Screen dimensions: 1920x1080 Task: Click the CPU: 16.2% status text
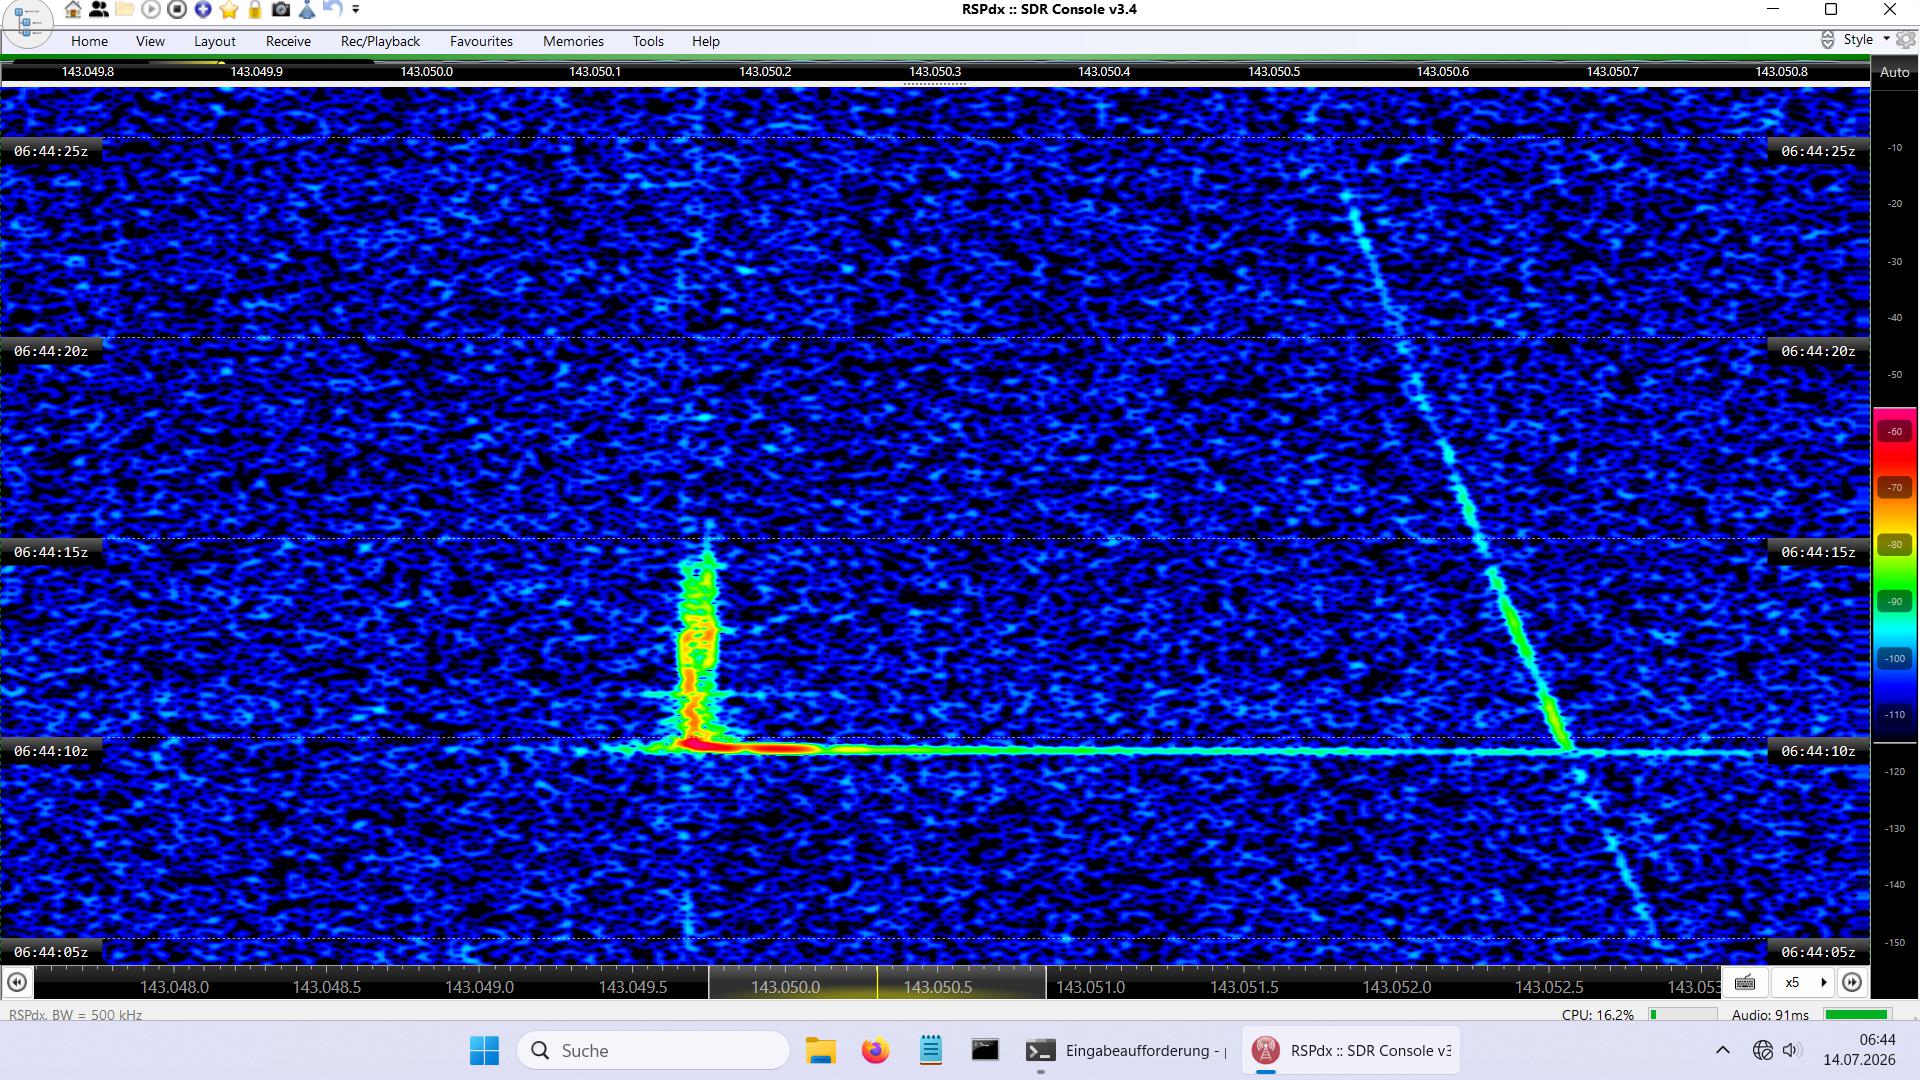(x=1597, y=1015)
